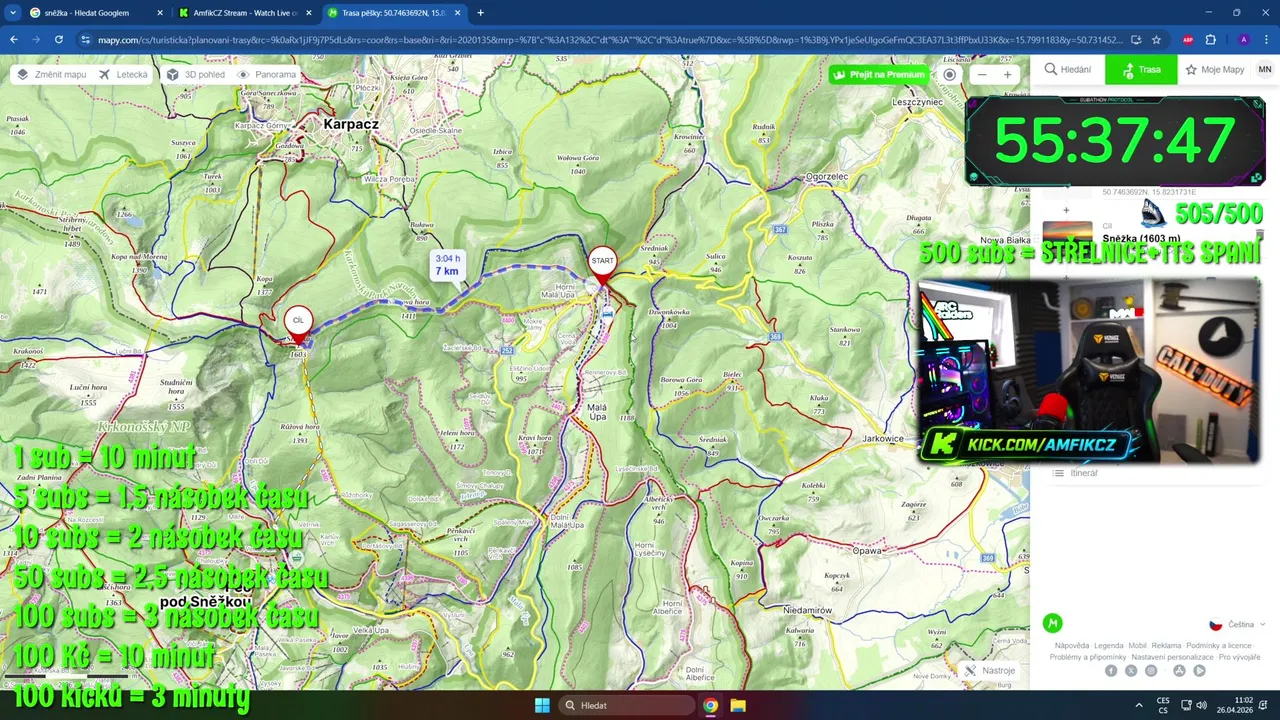This screenshot has width=1280, height=720.
Task: Open the Chrome profile avatar
Action: pos(1243,40)
